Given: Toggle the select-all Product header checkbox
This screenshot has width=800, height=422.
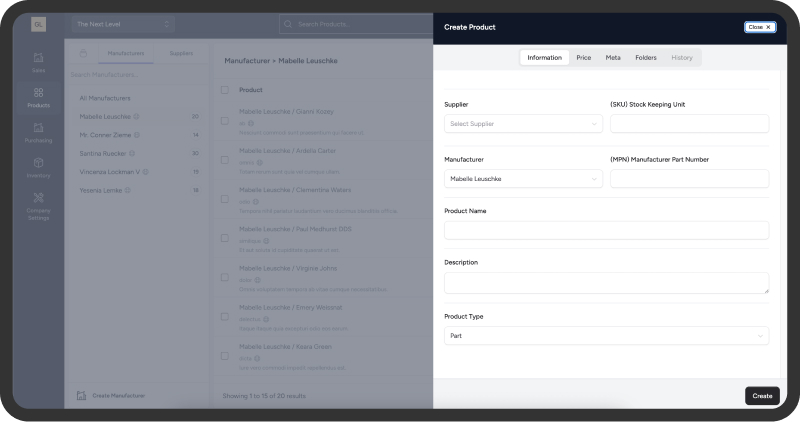Looking at the screenshot, I should coord(225,90).
